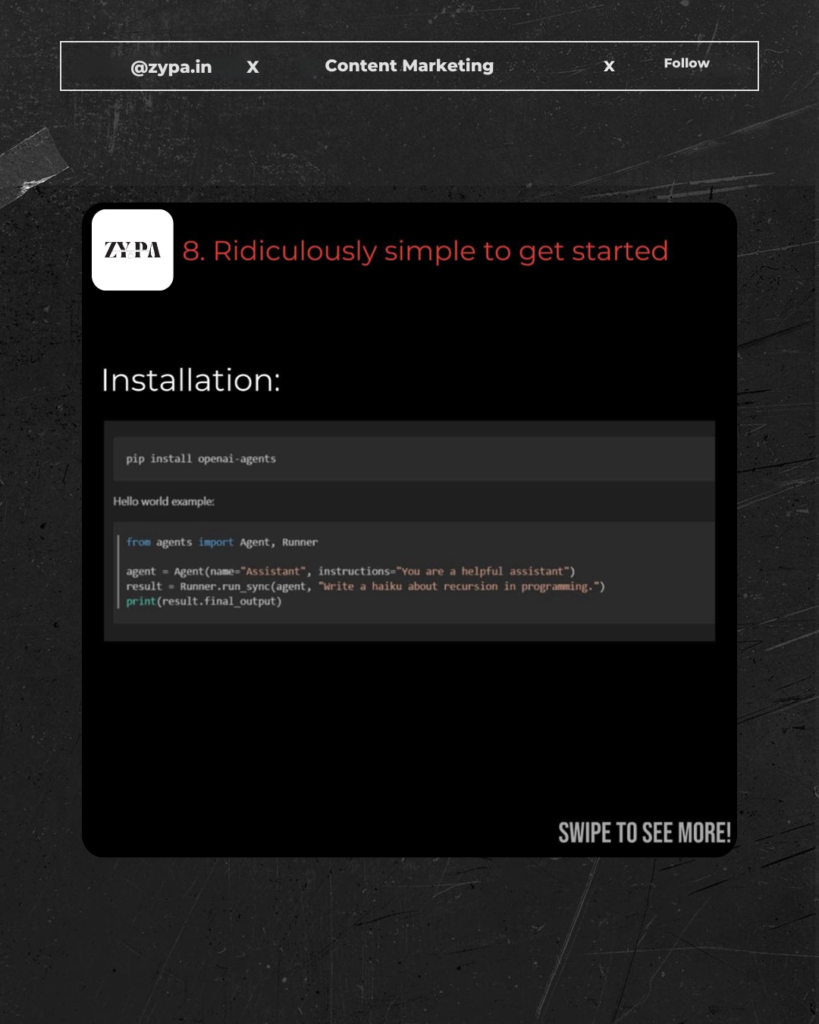Click the "from agents import Agent, Runner" line
Screen dimensions: 819x1024
tap(222, 542)
